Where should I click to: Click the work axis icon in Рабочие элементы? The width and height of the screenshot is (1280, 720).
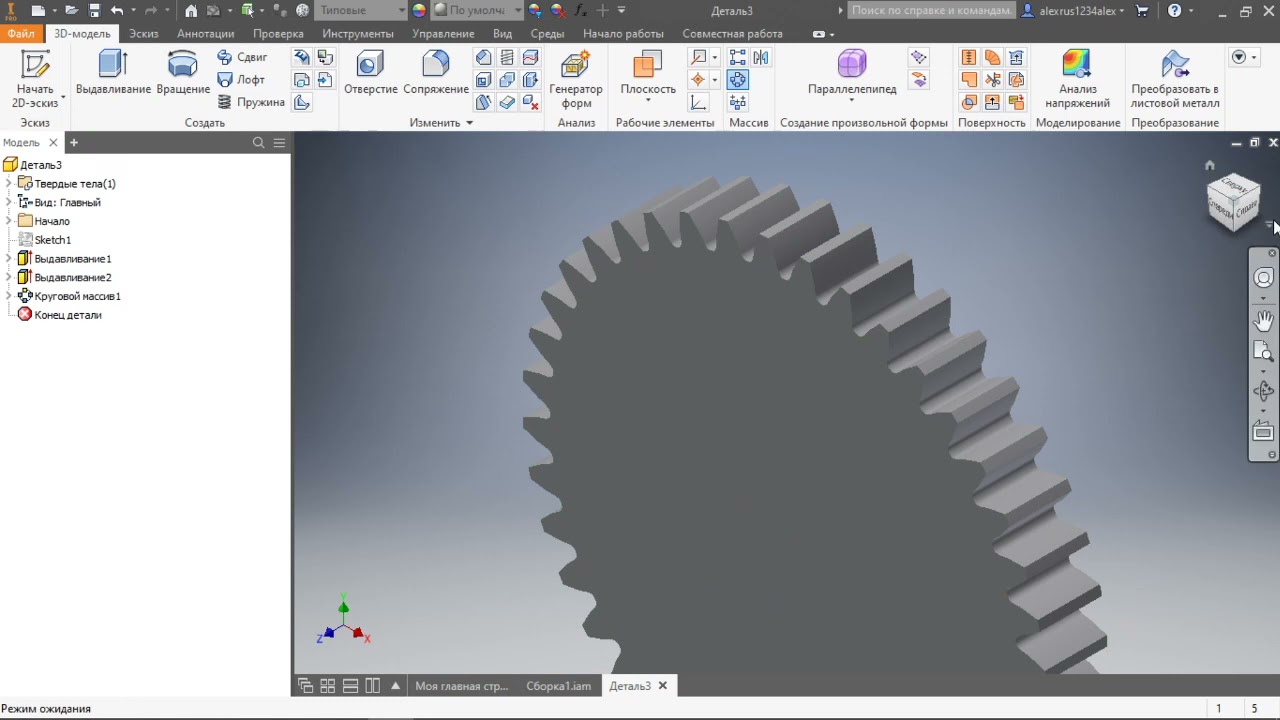point(698,57)
